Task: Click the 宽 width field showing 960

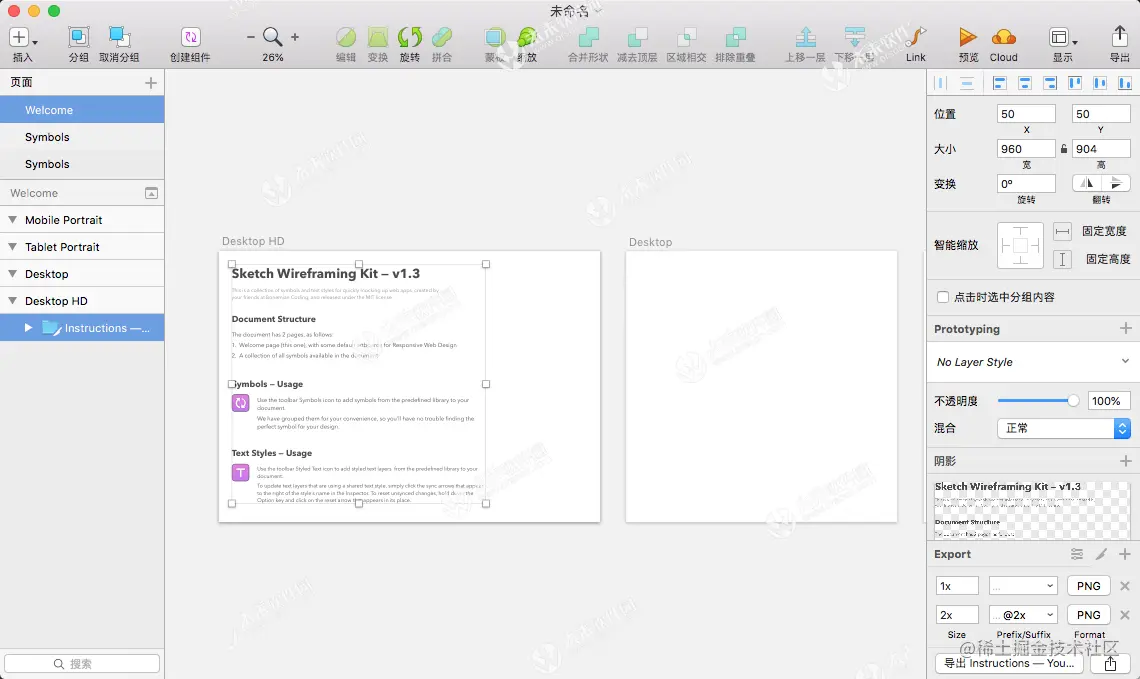Action: (x=1026, y=149)
